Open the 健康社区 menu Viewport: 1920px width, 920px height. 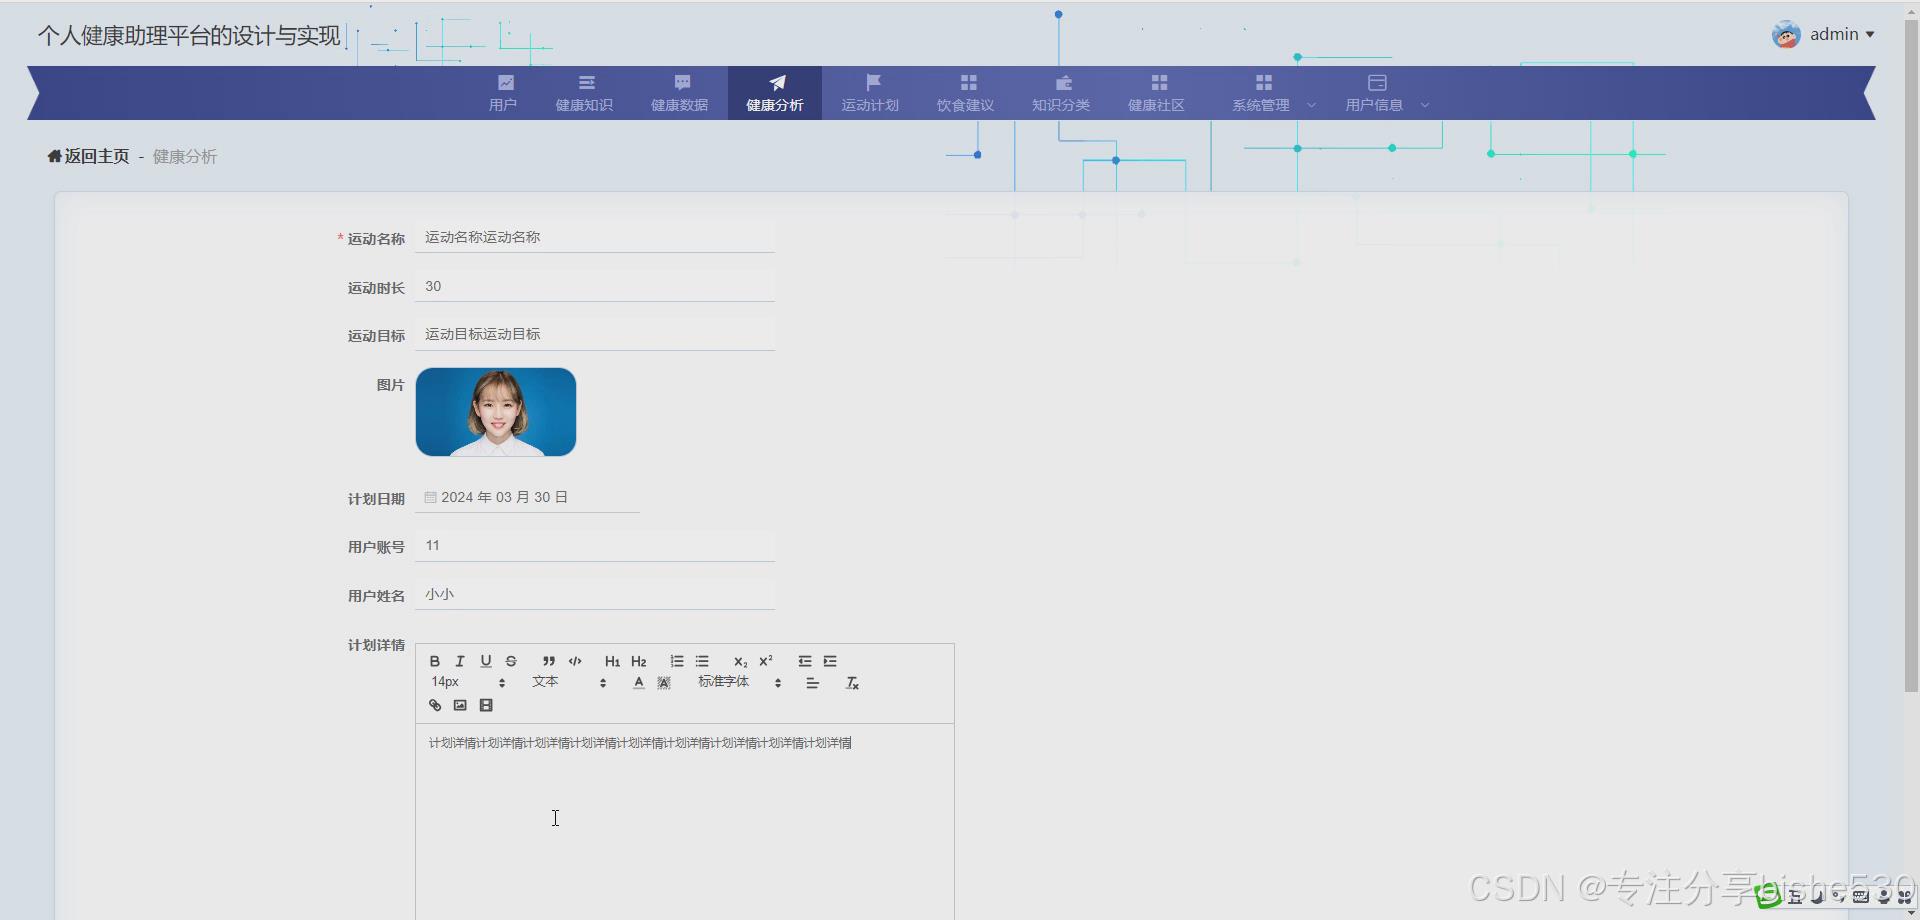[x=1156, y=93]
